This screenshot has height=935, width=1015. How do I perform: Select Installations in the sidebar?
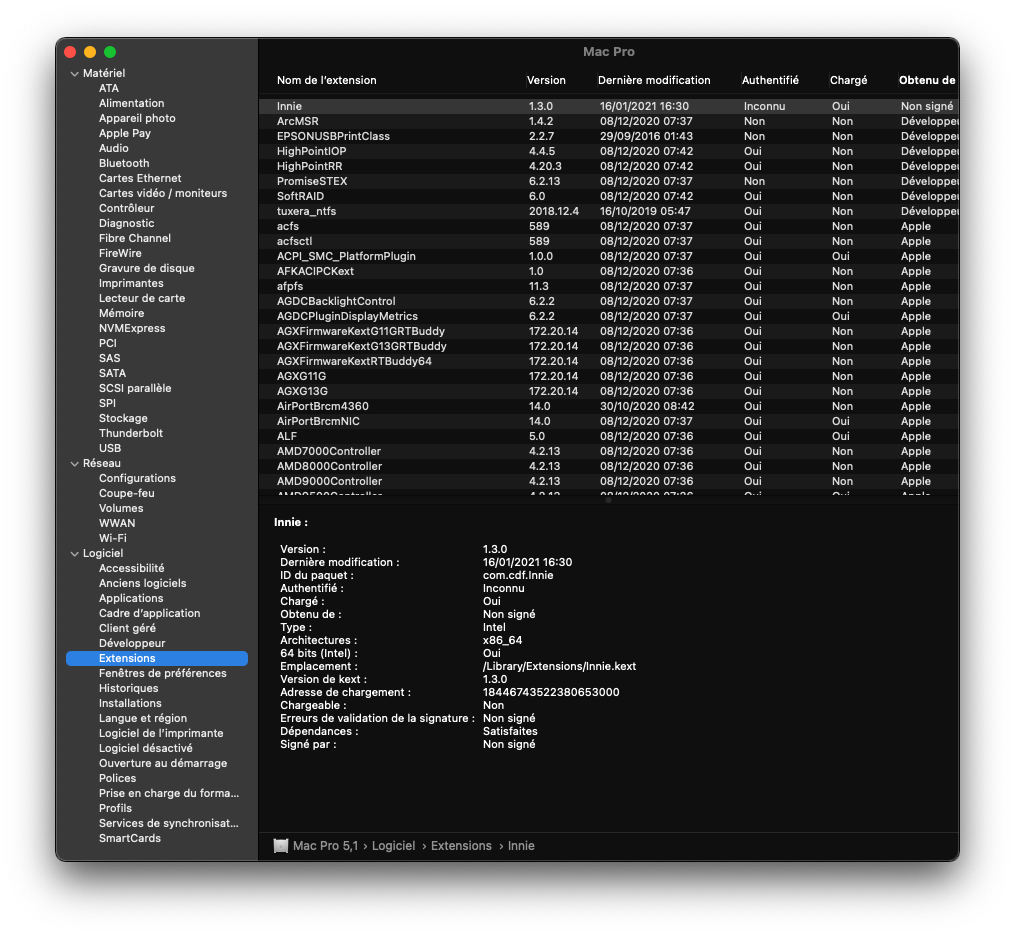pyautogui.click(x=130, y=703)
